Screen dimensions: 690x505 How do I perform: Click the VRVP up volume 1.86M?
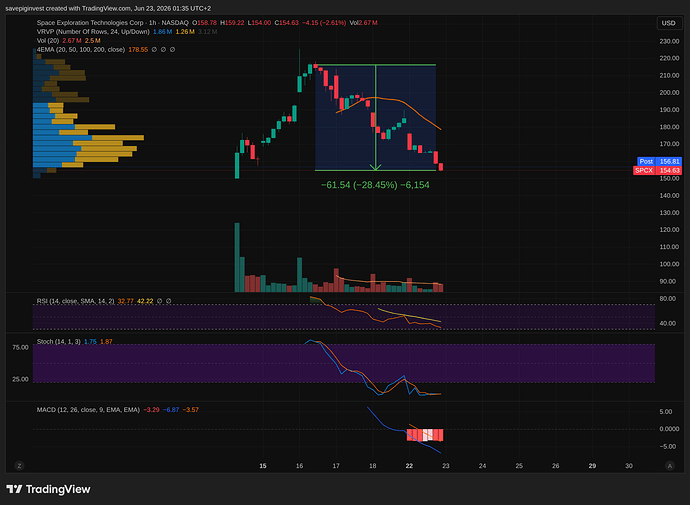coord(162,32)
